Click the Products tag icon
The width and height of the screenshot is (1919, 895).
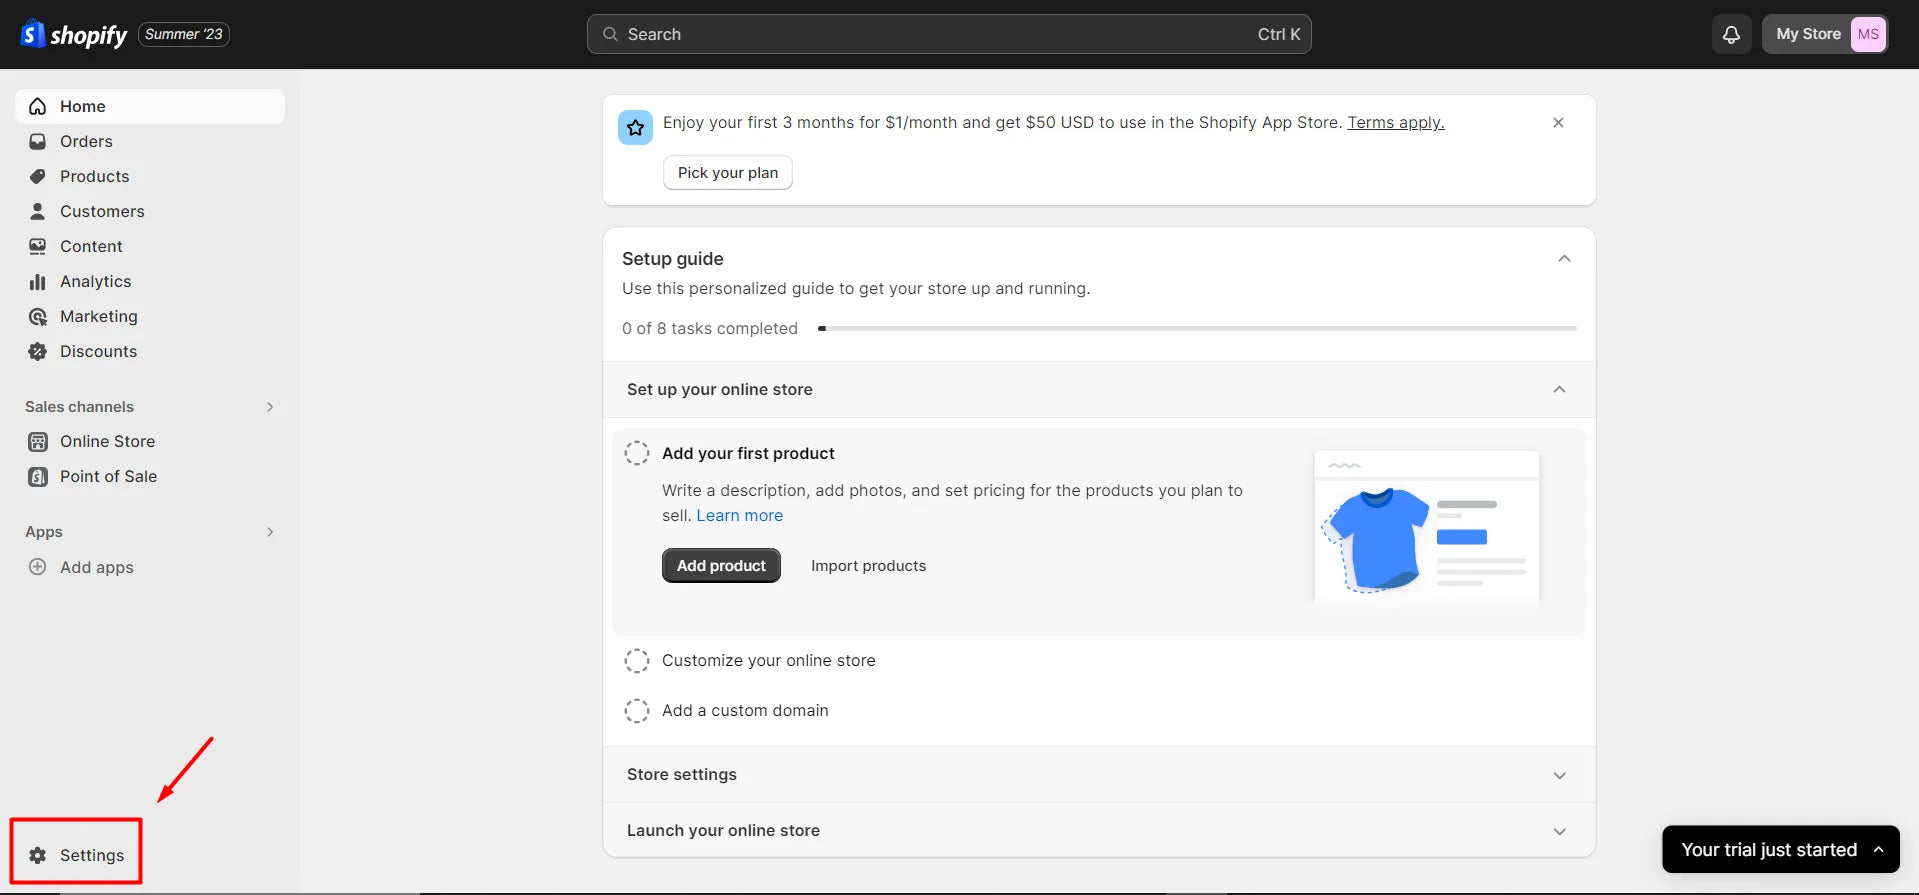[x=38, y=176]
